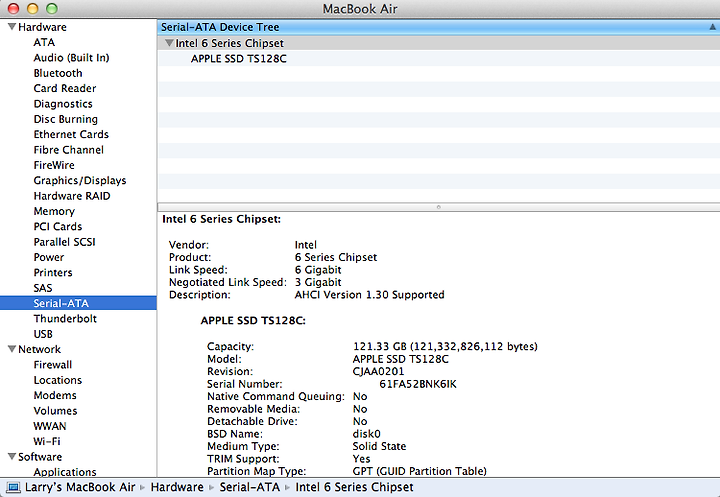The height and width of the screenshot is (497, 720).
Task: Click the BSD Name value disk0
Action: [366, 434]
